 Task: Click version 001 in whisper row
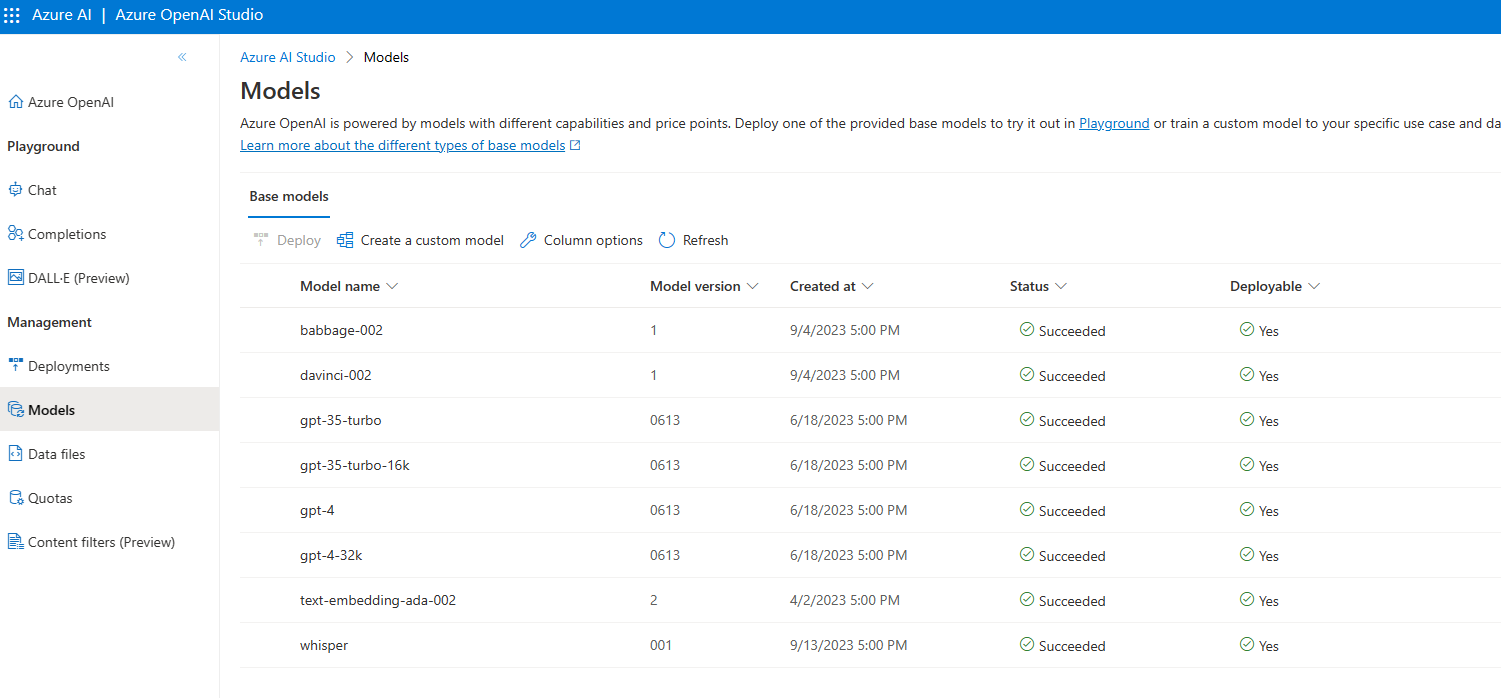(661, 645)
